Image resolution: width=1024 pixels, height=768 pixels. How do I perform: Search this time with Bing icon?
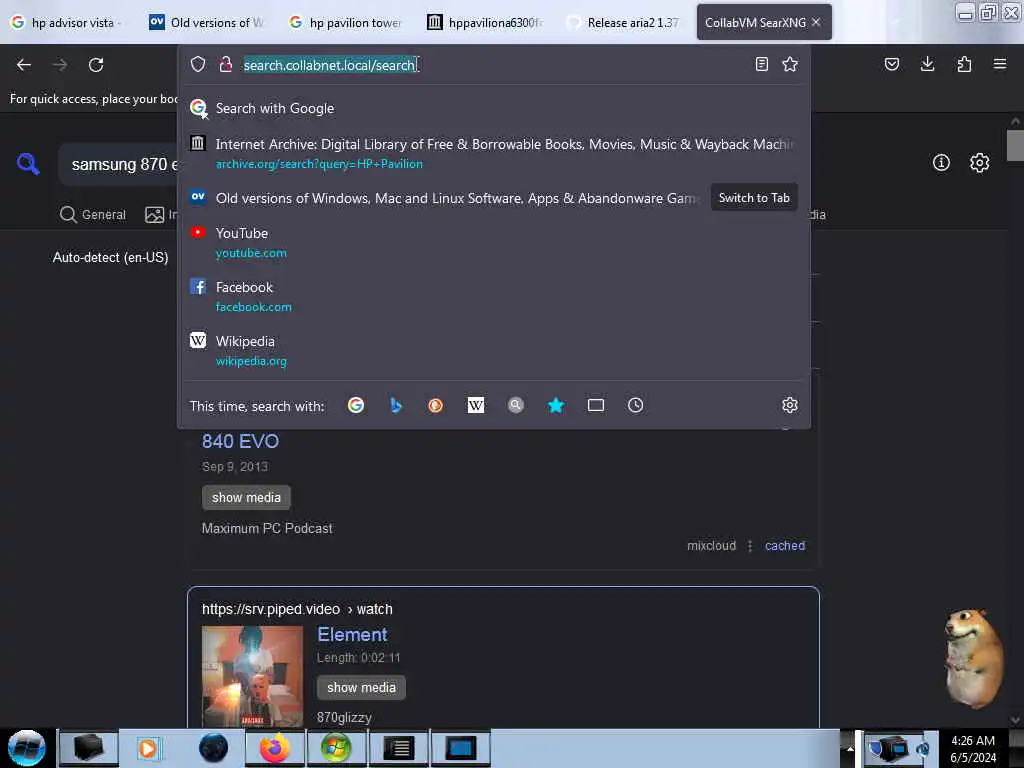(x=396, y=406)
